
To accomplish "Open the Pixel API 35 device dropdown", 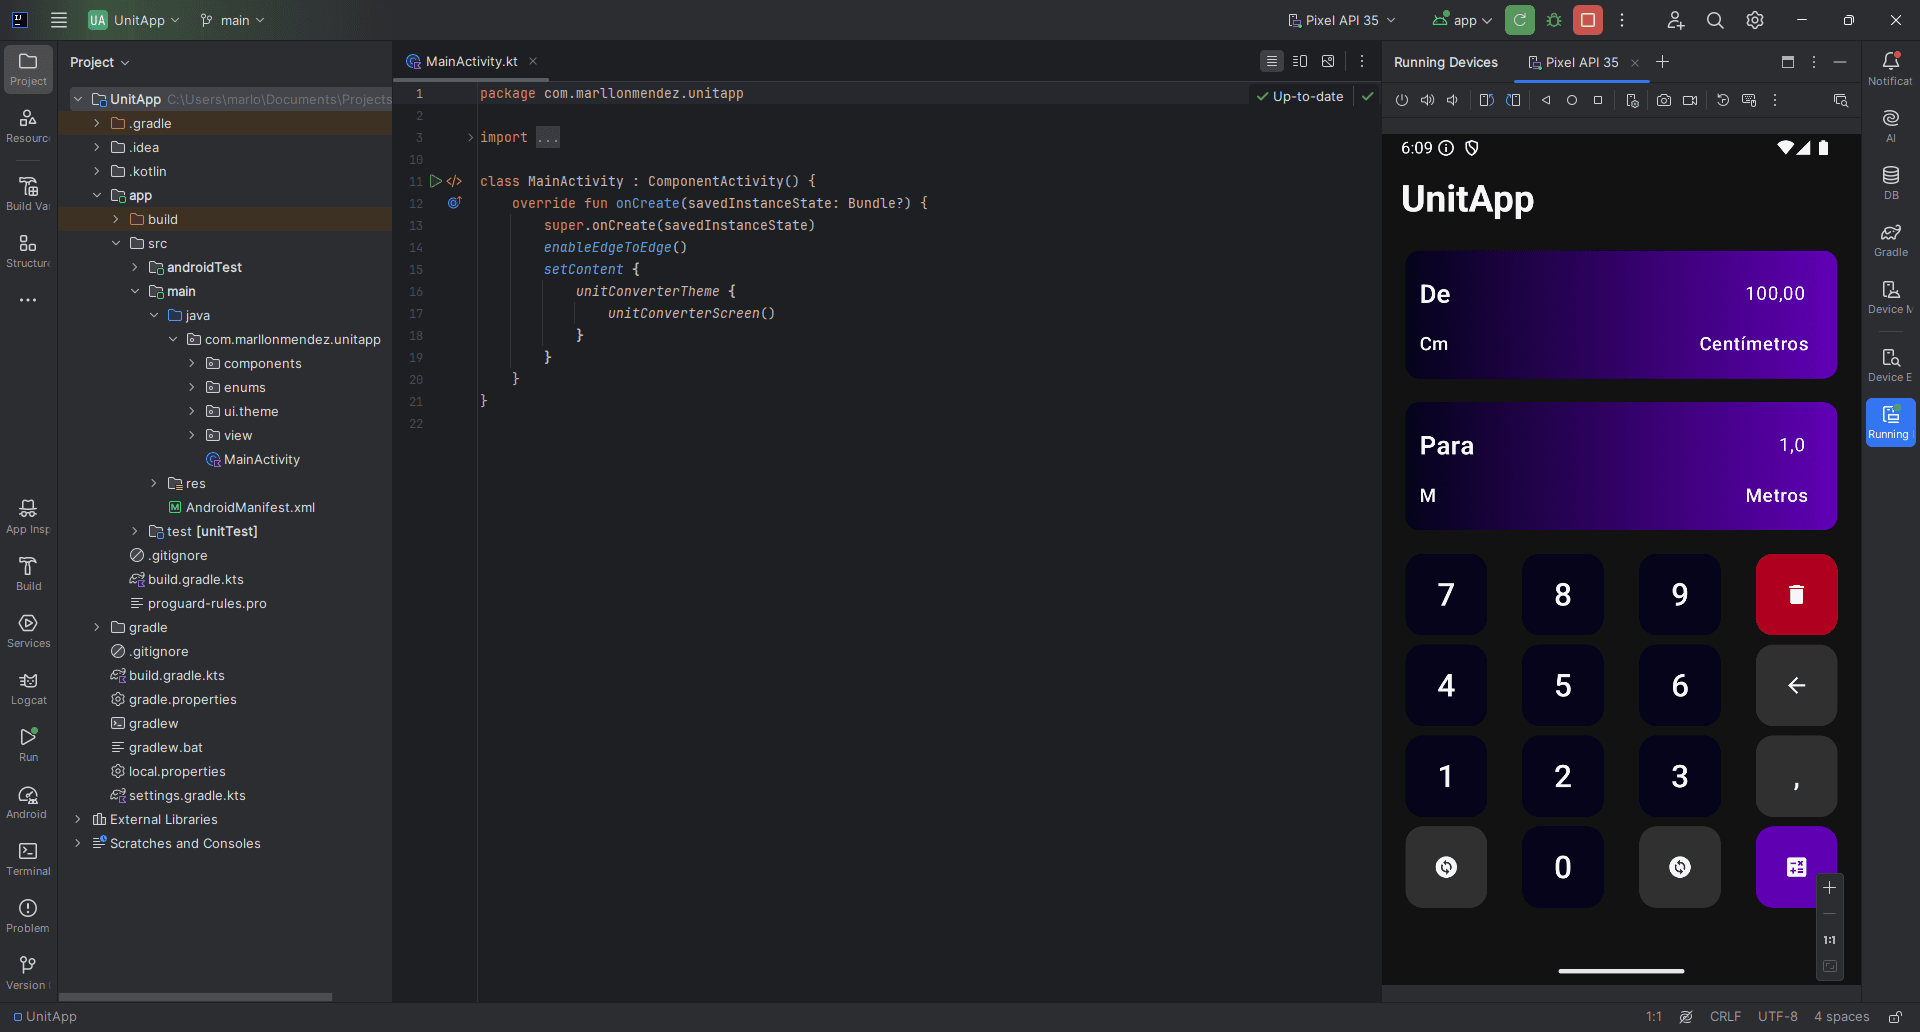I will coord(1341,20).
